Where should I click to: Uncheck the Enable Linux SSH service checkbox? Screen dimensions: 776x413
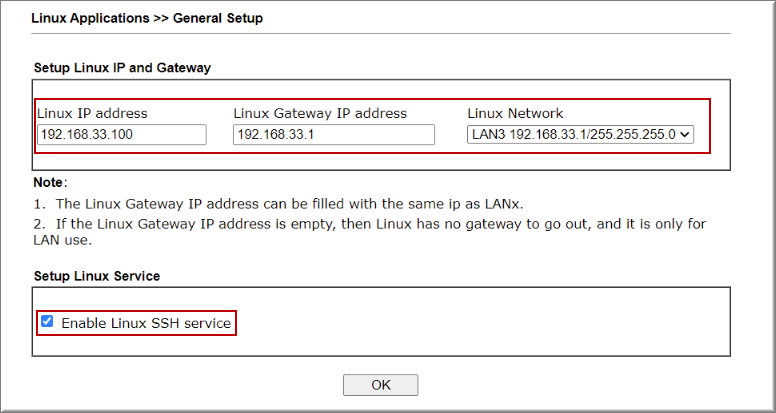tap(47, 322)
